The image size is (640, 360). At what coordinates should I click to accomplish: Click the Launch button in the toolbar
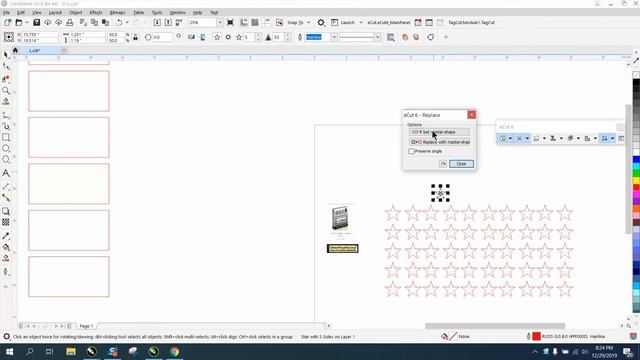tap(343, 22)
